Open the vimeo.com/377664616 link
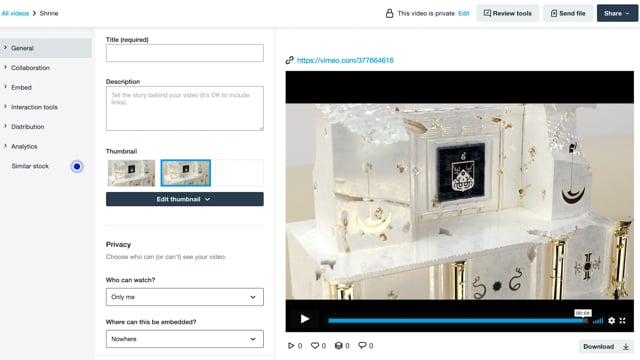The height and width of the screenshot is (360, 640). coord(345,60)
